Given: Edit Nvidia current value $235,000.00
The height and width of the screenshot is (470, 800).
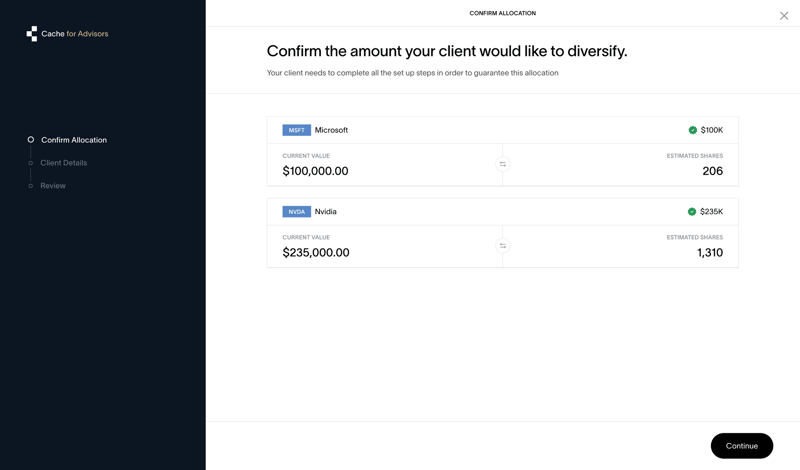Looking at the screenshot, I should [316, 253].
